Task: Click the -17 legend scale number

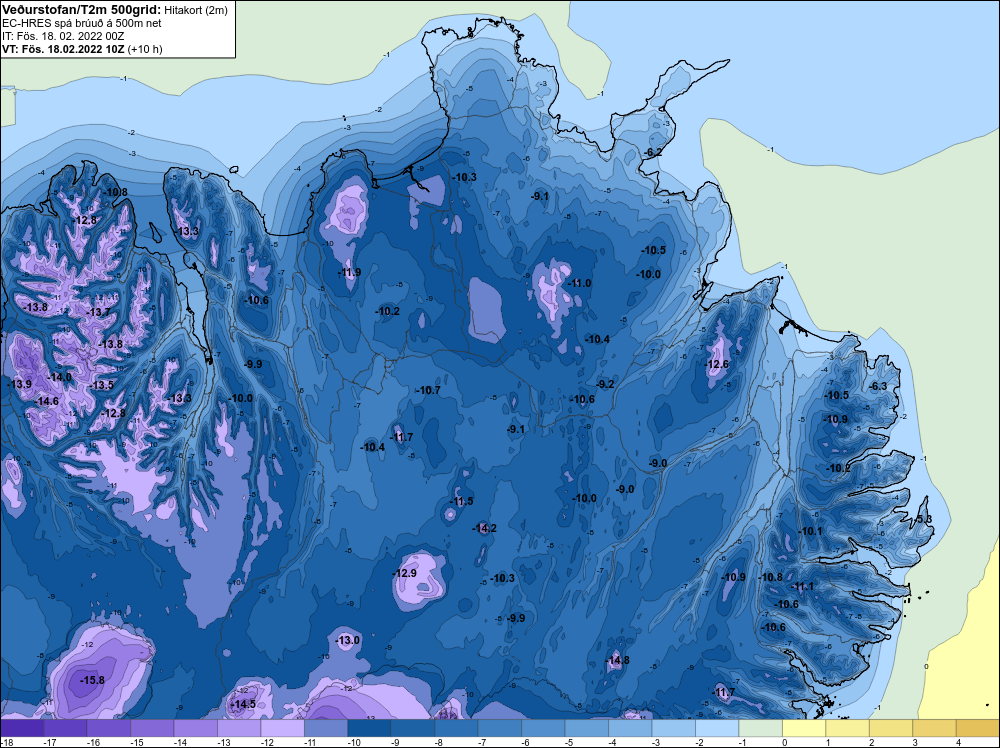Action: tap(50, 742)
